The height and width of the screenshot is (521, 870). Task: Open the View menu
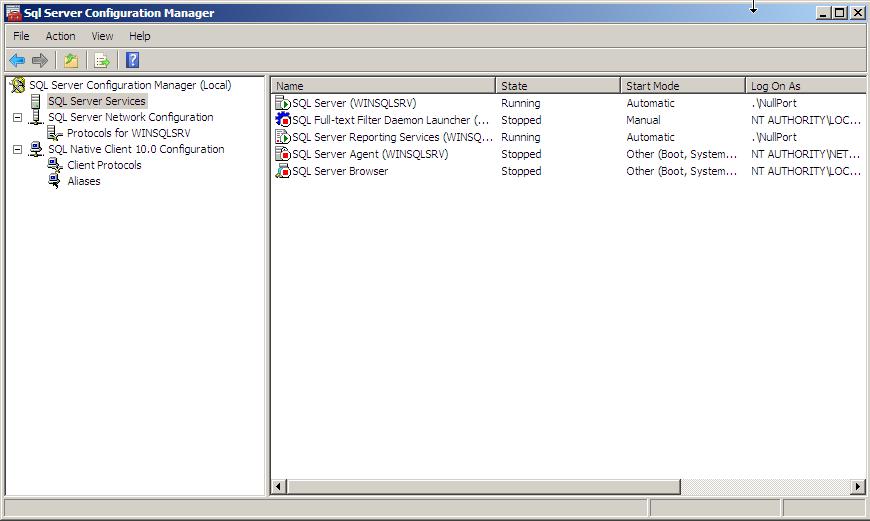(102, 36)
